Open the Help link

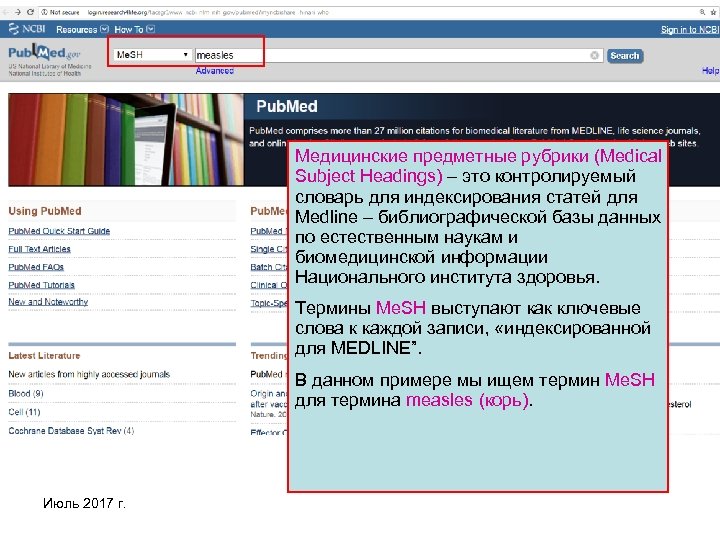click(x=710, y=70)
